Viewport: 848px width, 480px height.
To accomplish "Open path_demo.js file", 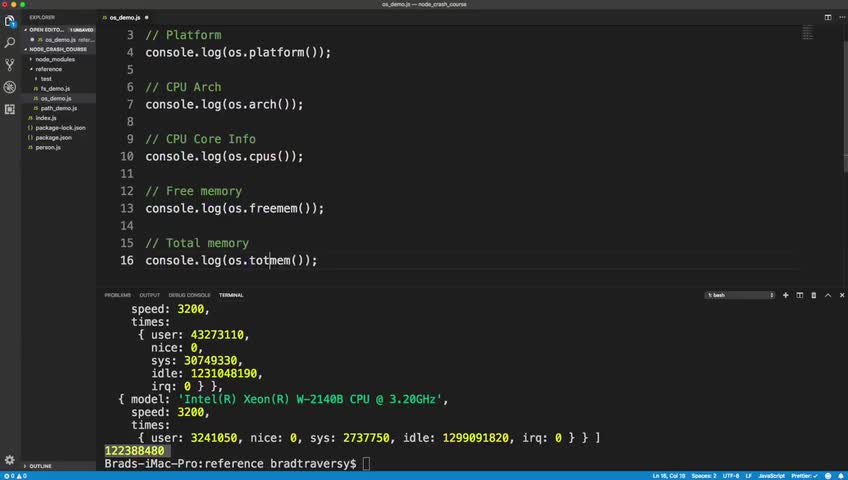I will point(58,108).
